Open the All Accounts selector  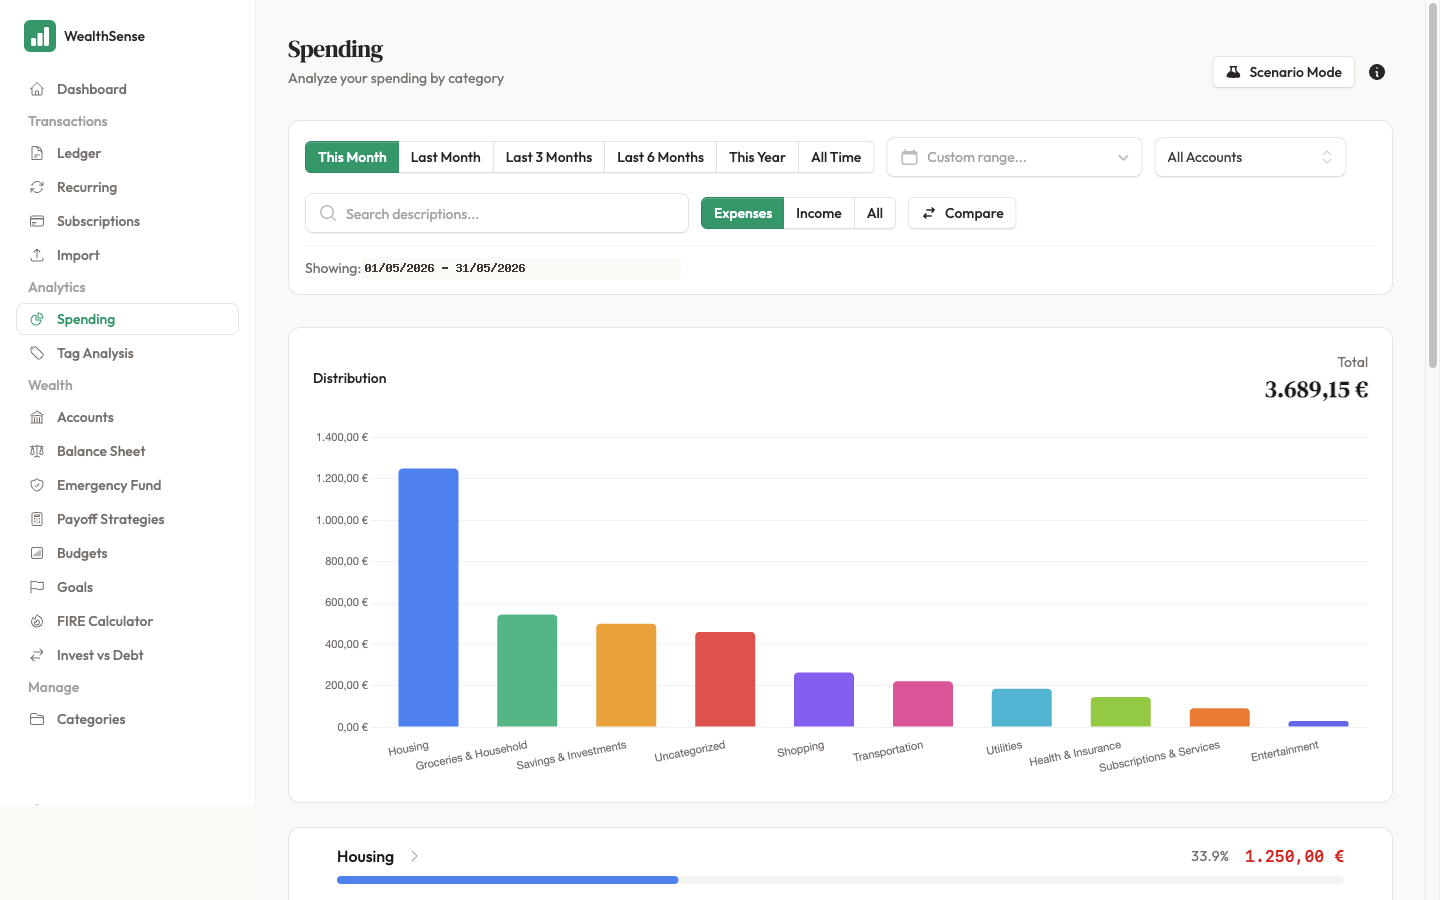(1250, 157)
